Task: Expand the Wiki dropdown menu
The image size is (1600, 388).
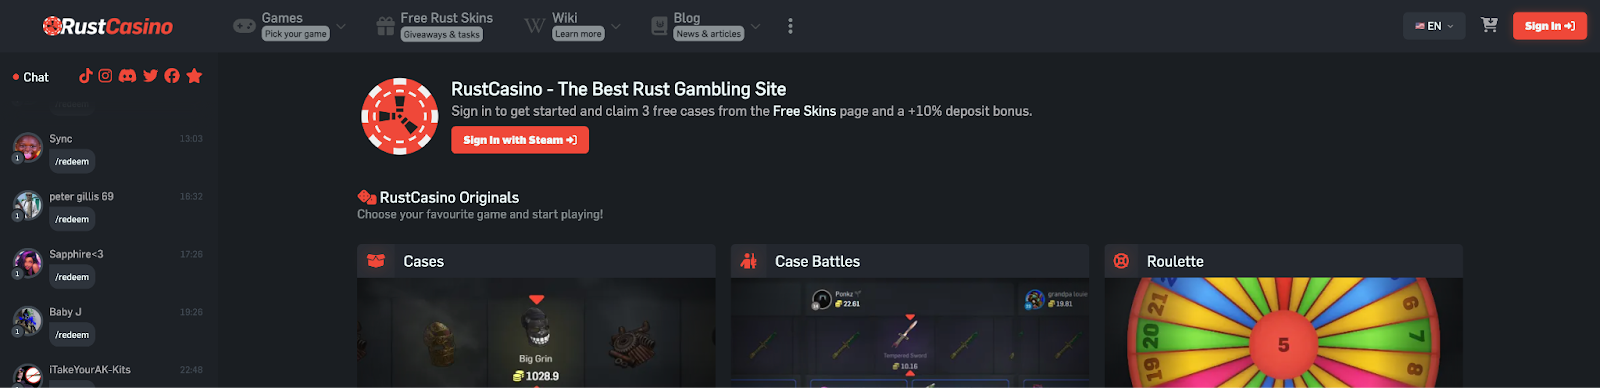Action: (x=572, y=26)
